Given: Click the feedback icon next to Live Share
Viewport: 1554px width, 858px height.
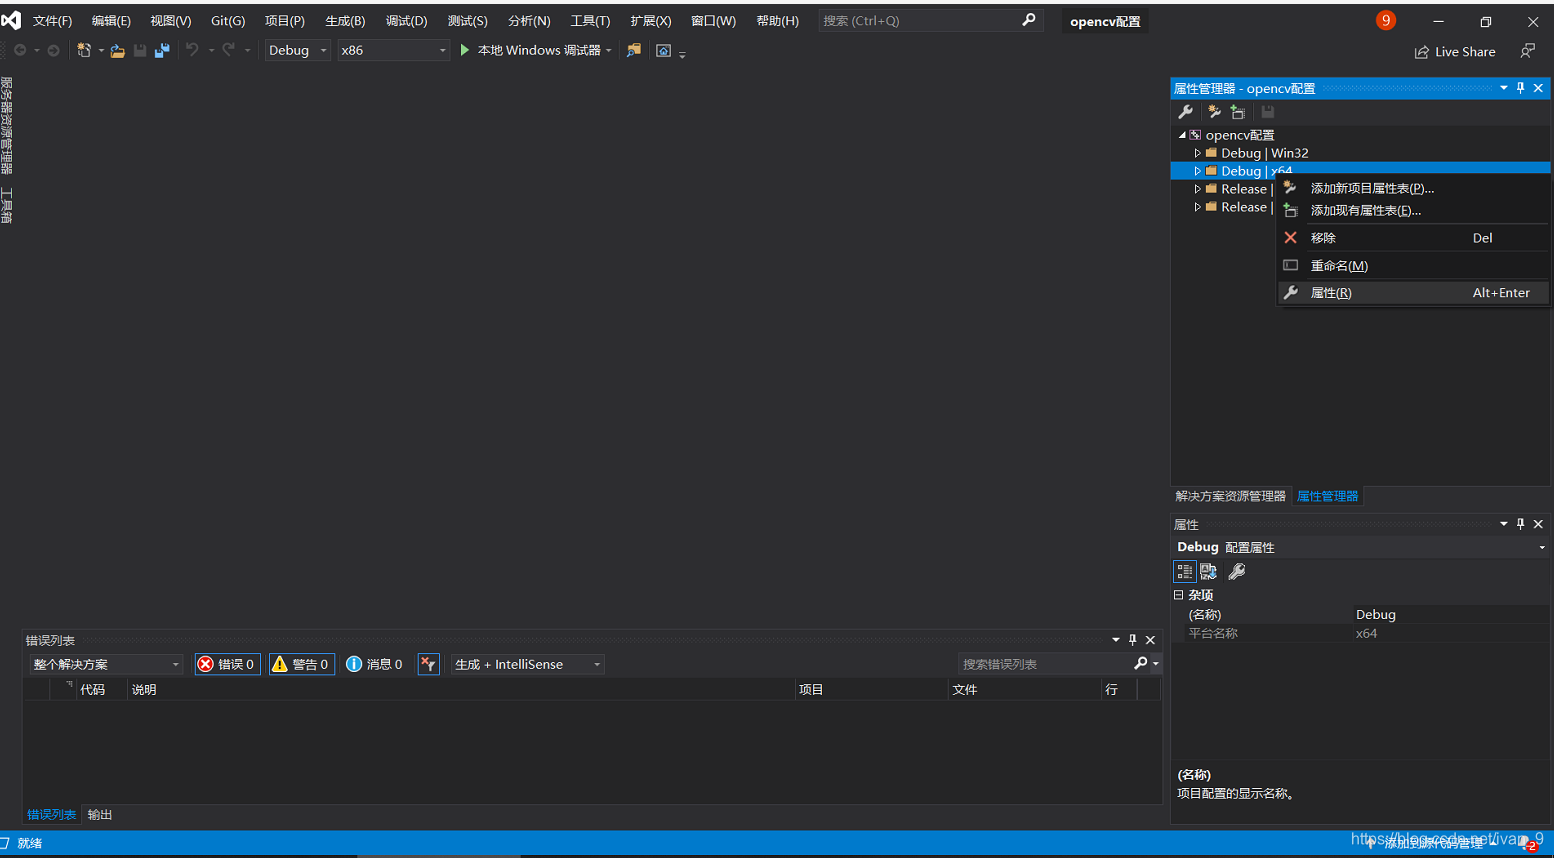Looking at the screenshot, I should point(1527,51).
